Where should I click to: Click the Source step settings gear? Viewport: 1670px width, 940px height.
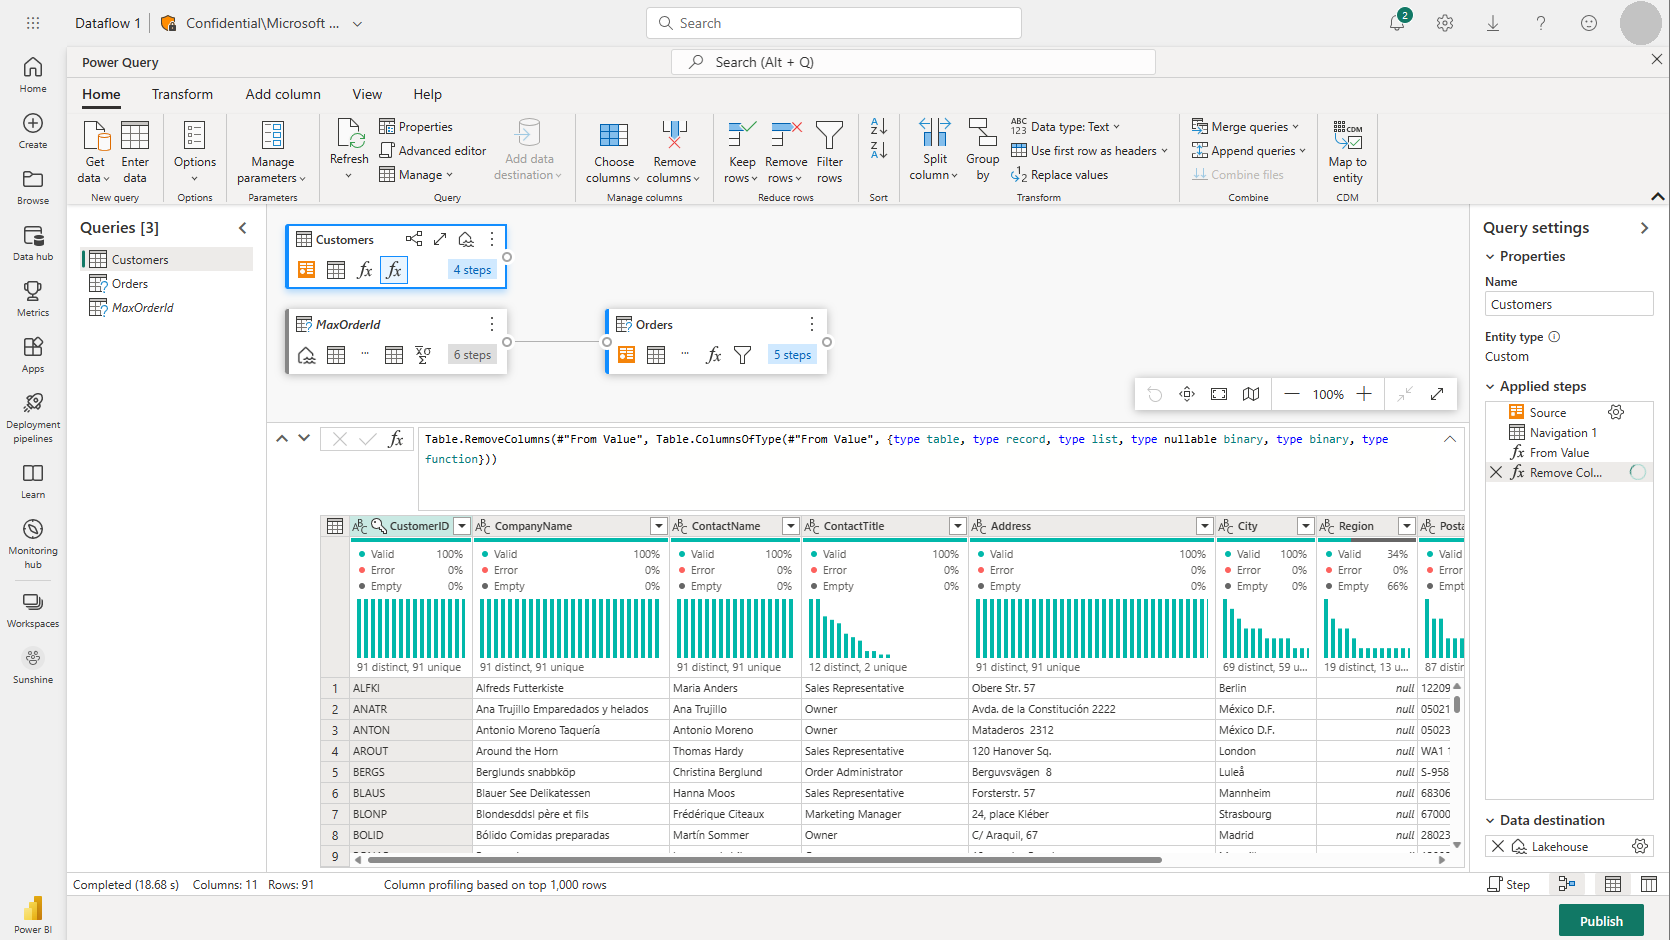(1616, 412)
